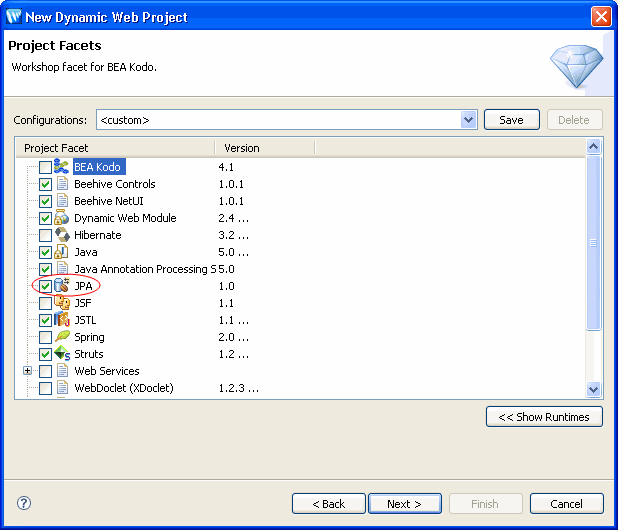Click the Java version 5.0 cell
This screenshot has height=530, width=618.
coord(234,252)
